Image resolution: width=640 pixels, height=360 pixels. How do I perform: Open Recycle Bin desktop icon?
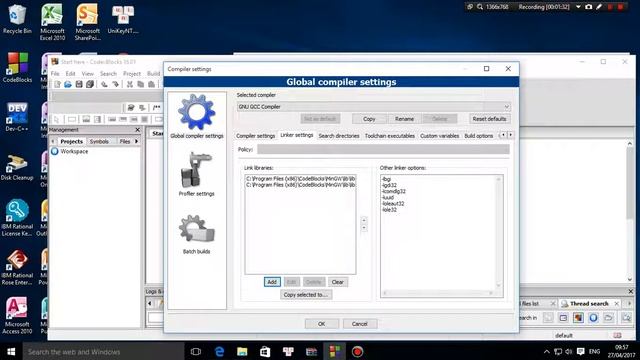pyautogui.click(x=17, y=19)
